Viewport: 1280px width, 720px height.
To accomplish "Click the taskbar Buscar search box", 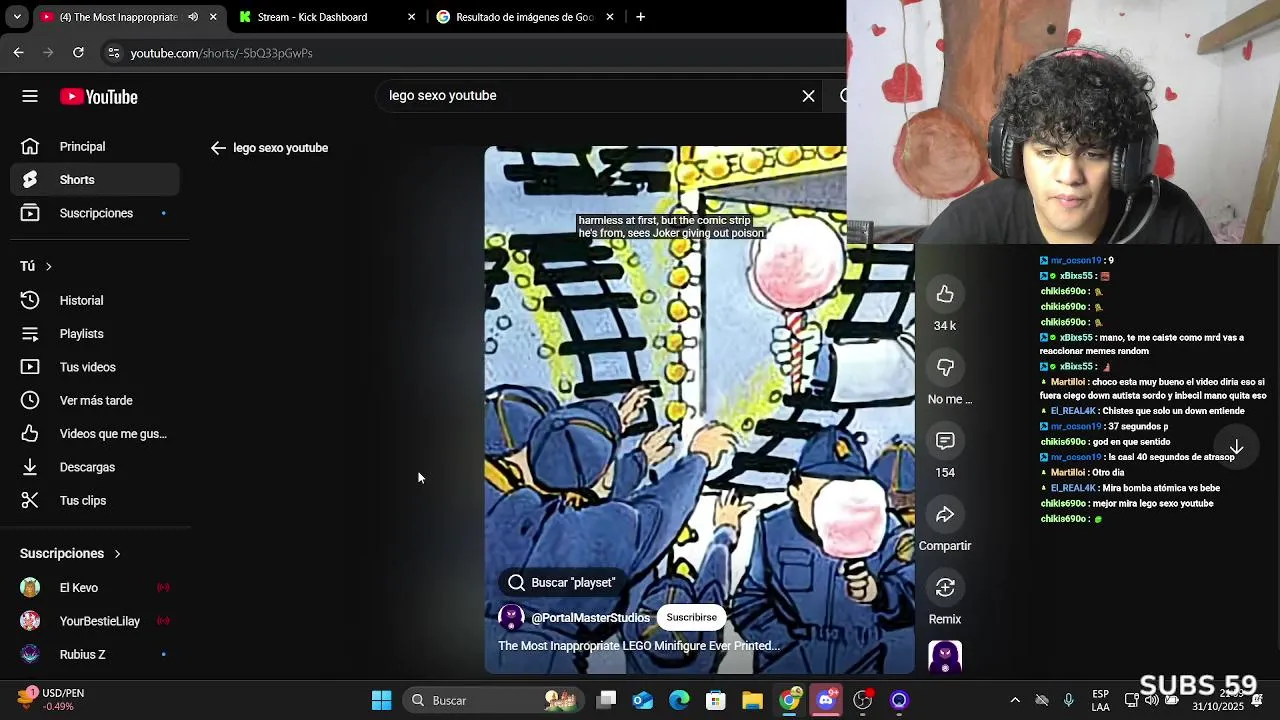I will (492, 700).
